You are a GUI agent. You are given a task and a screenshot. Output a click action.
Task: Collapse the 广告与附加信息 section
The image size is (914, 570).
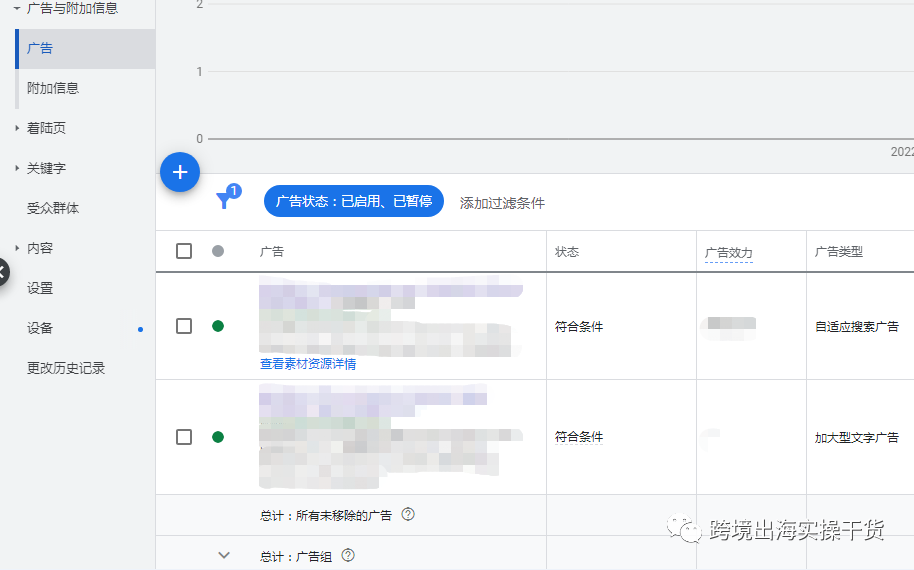[17, 8]
